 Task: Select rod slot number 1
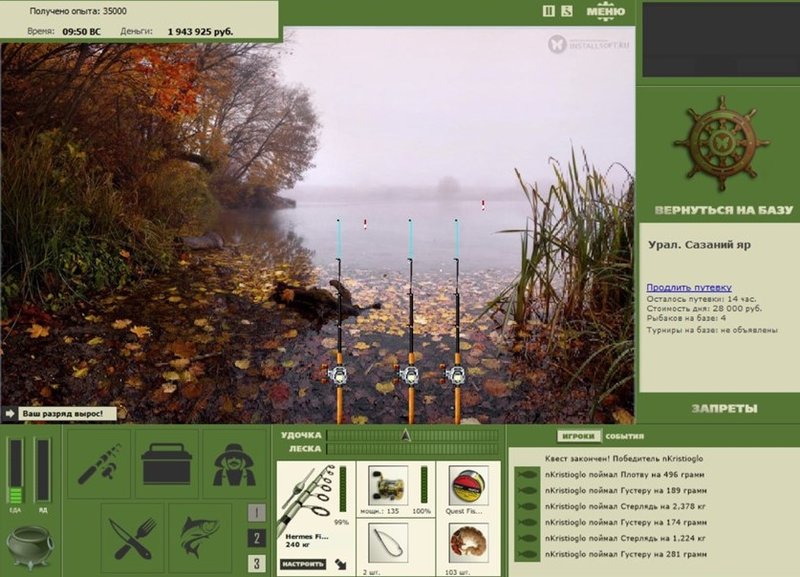coord(257,513)
